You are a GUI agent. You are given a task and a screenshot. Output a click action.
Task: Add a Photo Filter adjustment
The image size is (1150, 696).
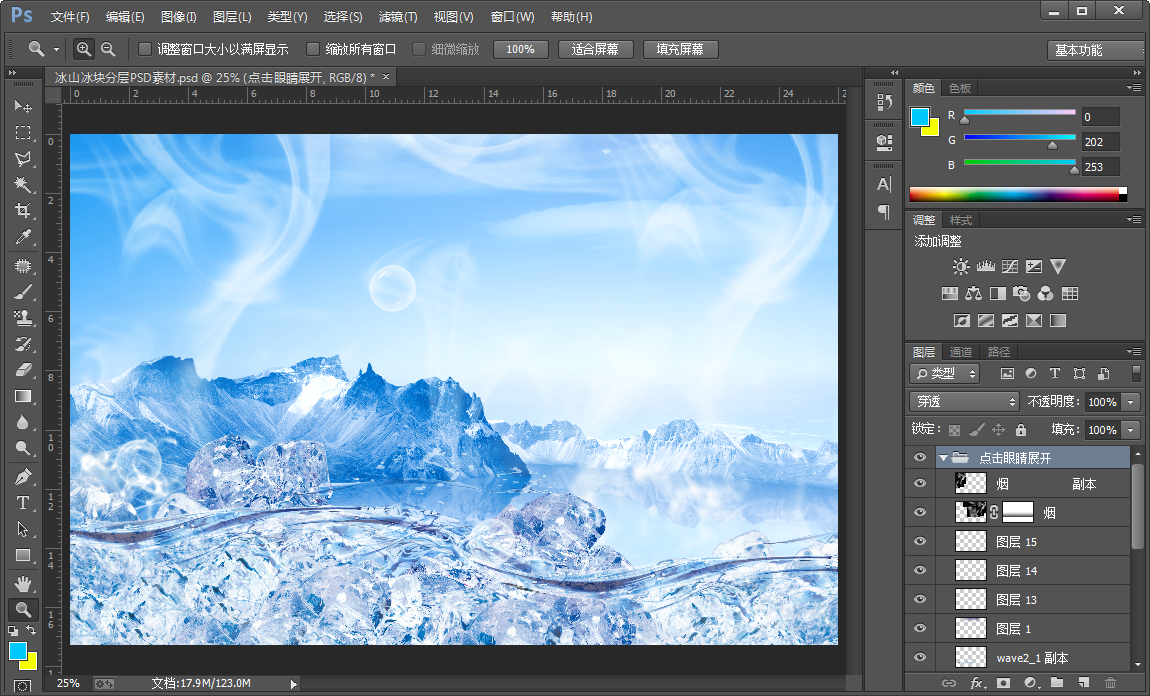pos(1022,293)
